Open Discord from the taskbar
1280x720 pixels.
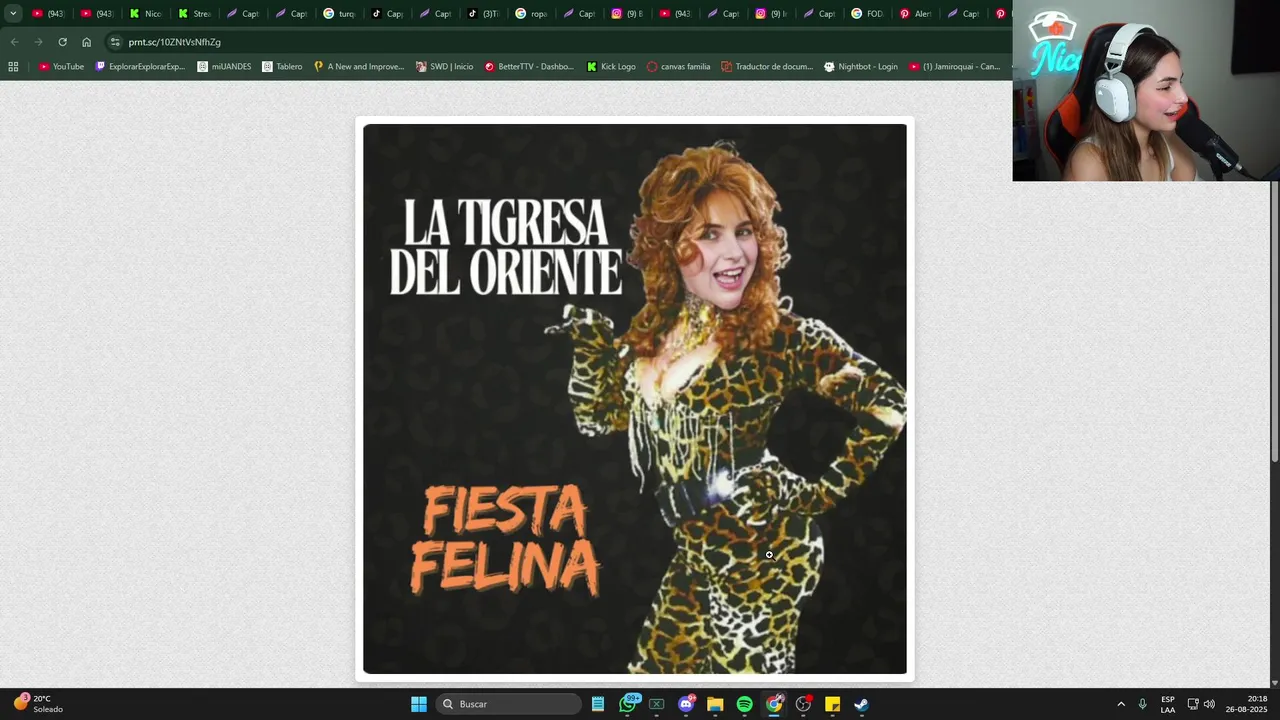pyautogui.click(x=686, y=704)
